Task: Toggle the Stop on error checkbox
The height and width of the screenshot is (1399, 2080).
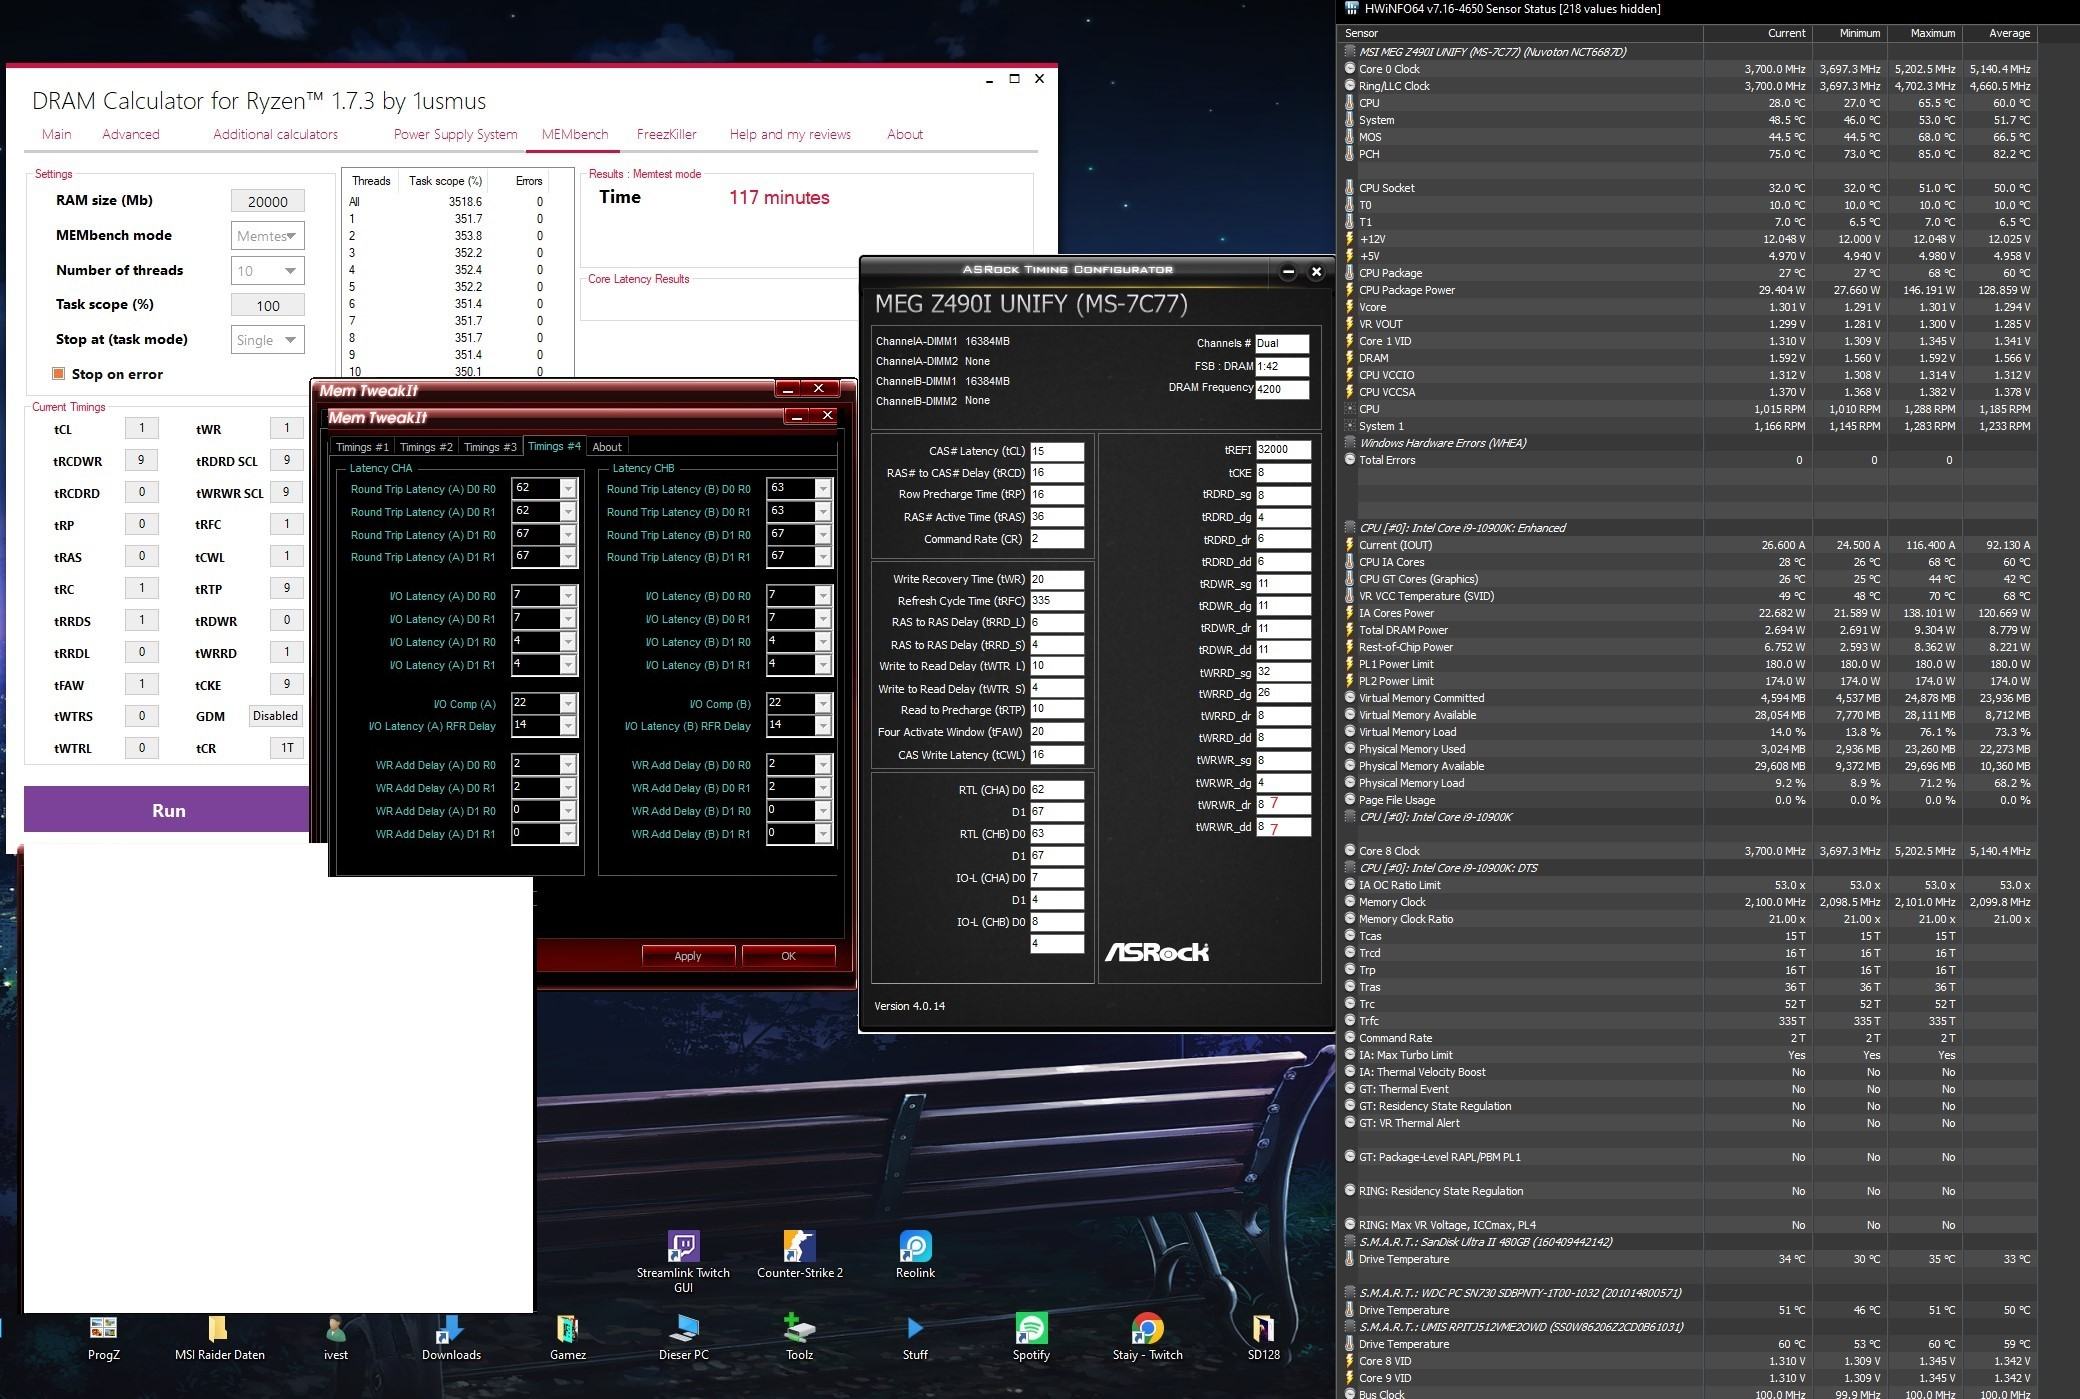Action: coord(59,374)
